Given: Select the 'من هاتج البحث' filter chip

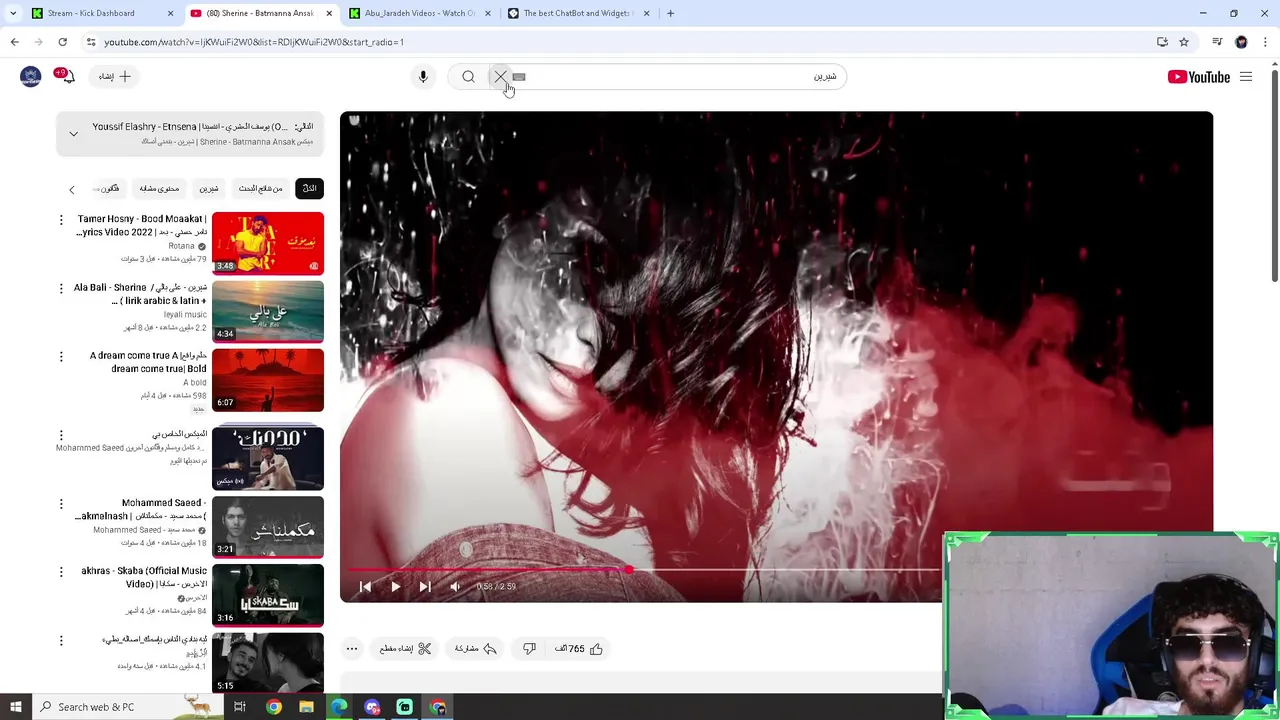Looking at the screenshot, I should point(260,189).
